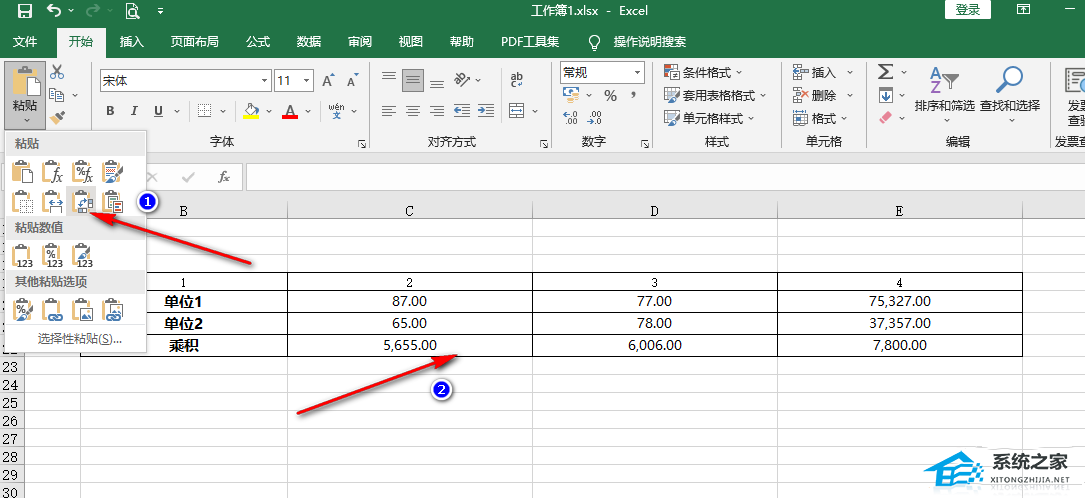Pick the Paste Values (123) icon

pos(23,256)
